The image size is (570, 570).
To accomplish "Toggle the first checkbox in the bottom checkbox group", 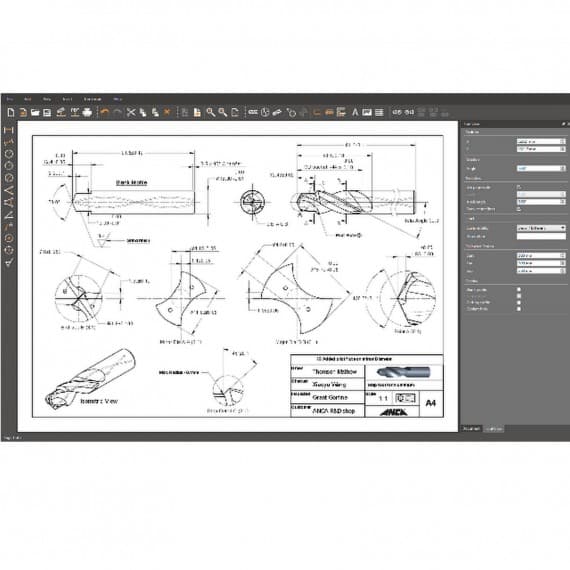I will pyautogui.click(x=519, y=290).
